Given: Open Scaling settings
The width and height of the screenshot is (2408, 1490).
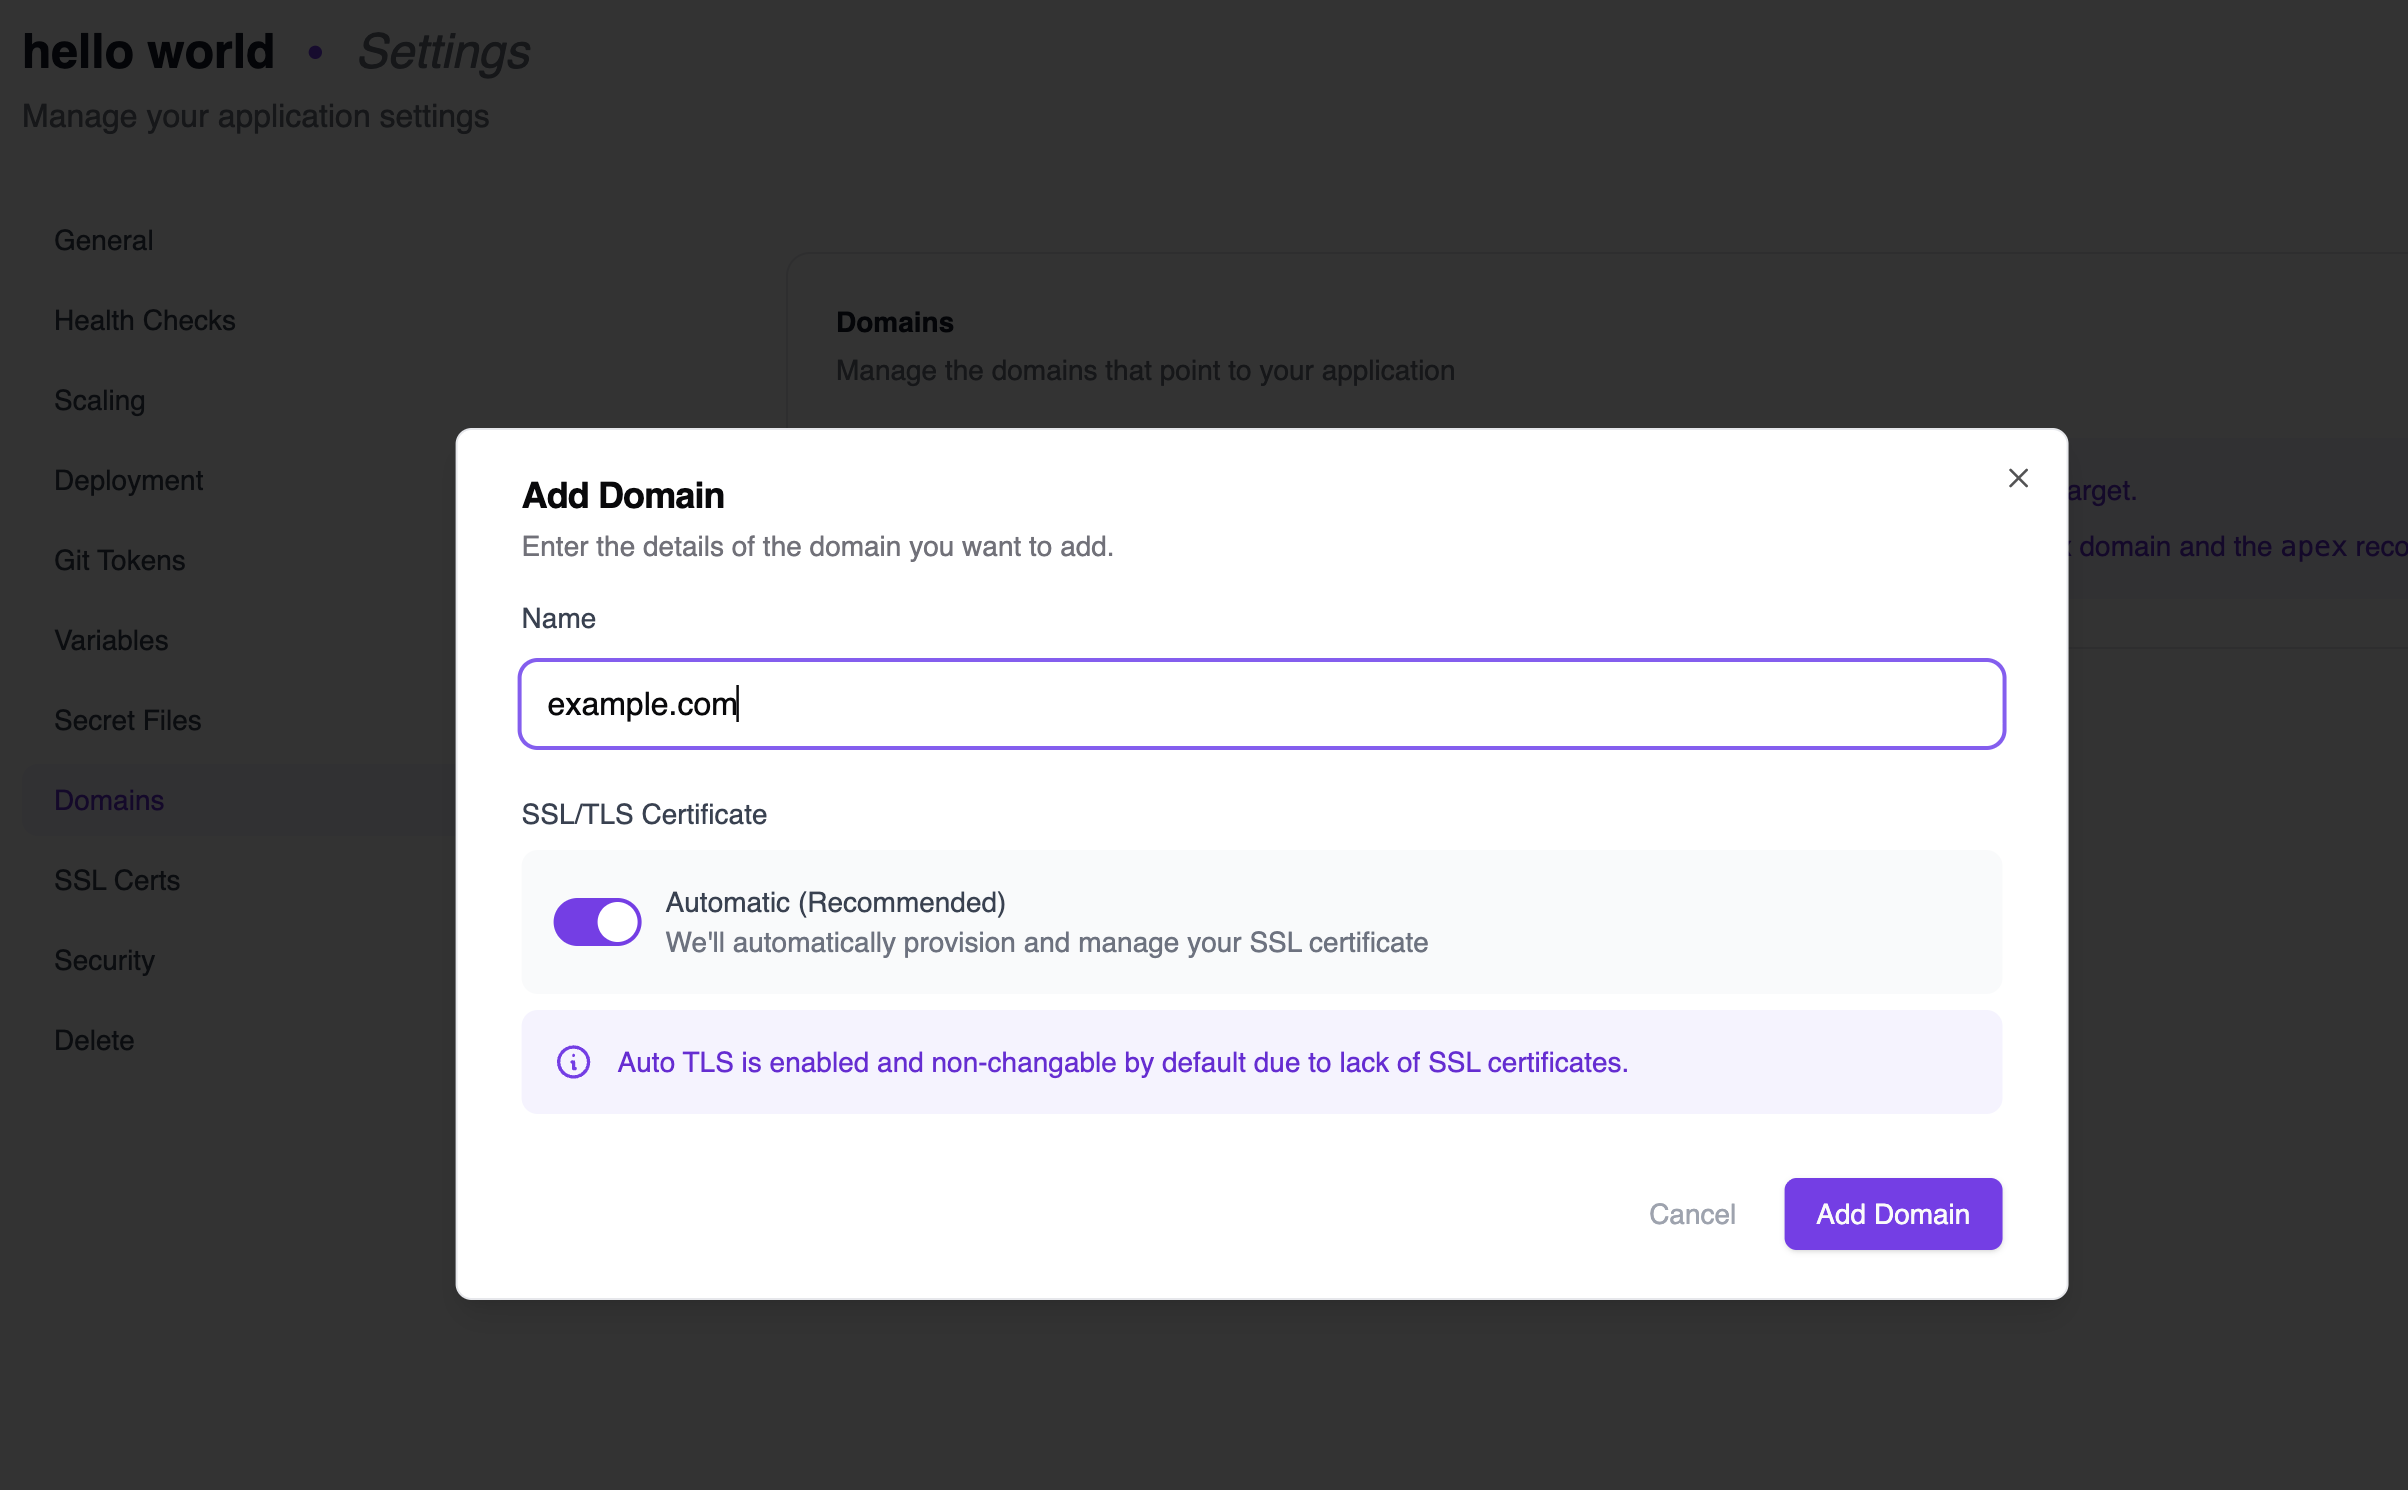Looking at the screenshot, I should [99, 400].
